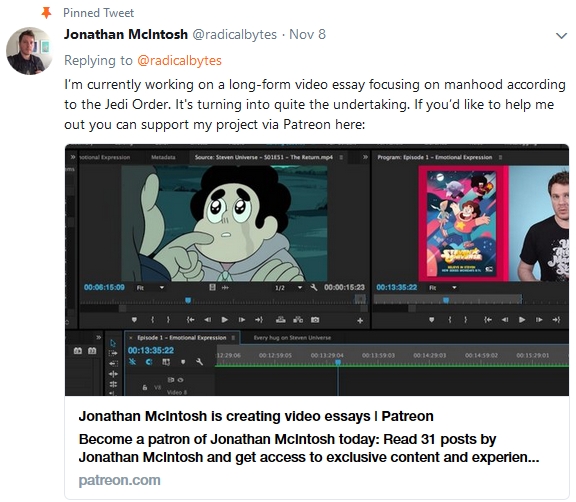This screenshot has width=576, height=502.
Task: Click the Program monitor playhead marker
Action: click(x=446, y=300)
